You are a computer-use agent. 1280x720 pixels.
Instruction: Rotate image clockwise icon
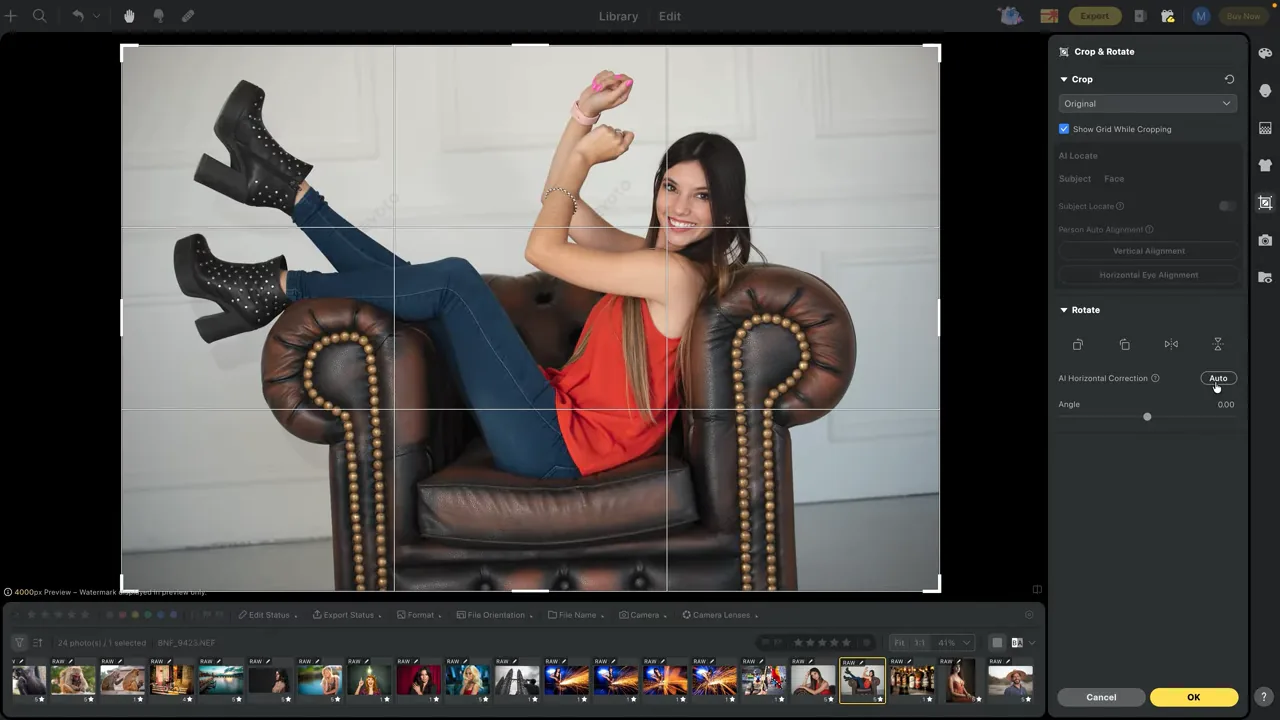pyautogui.click(x=1124, y=344)
